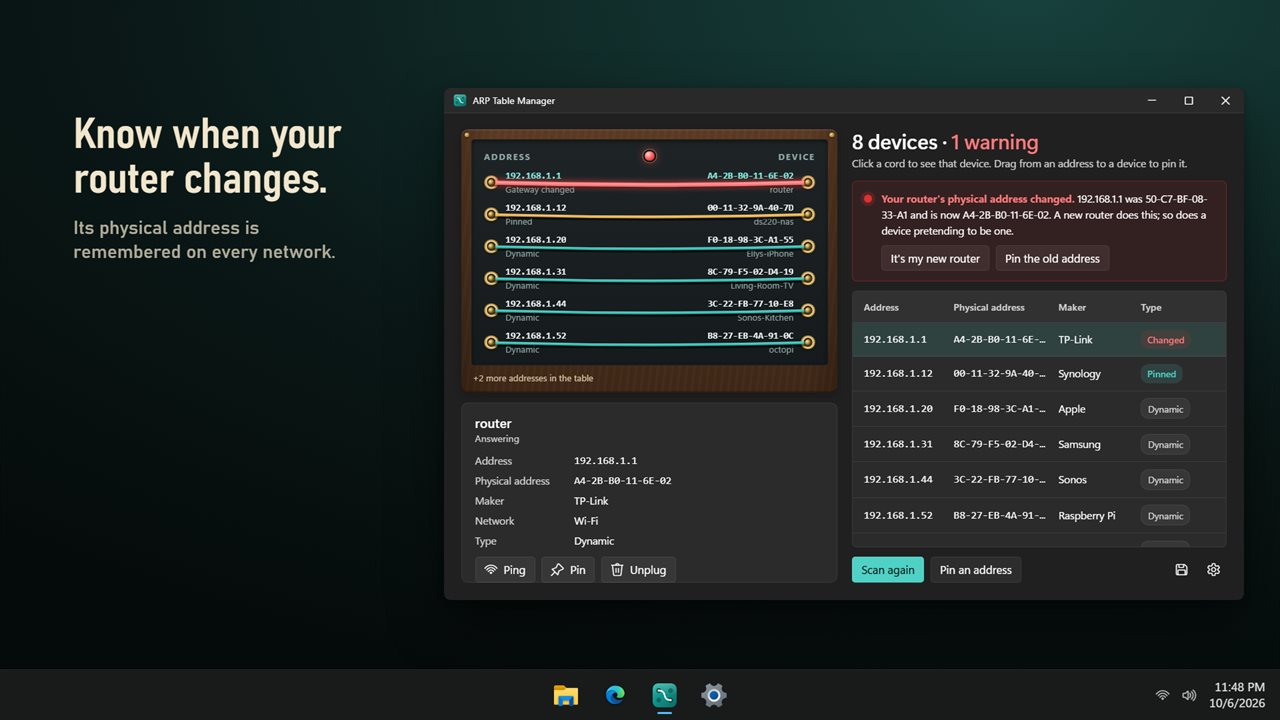Click the octopi cord in the patch panel
The image size is (1280, 720).
pyautogui.click(x=649, y=343)
